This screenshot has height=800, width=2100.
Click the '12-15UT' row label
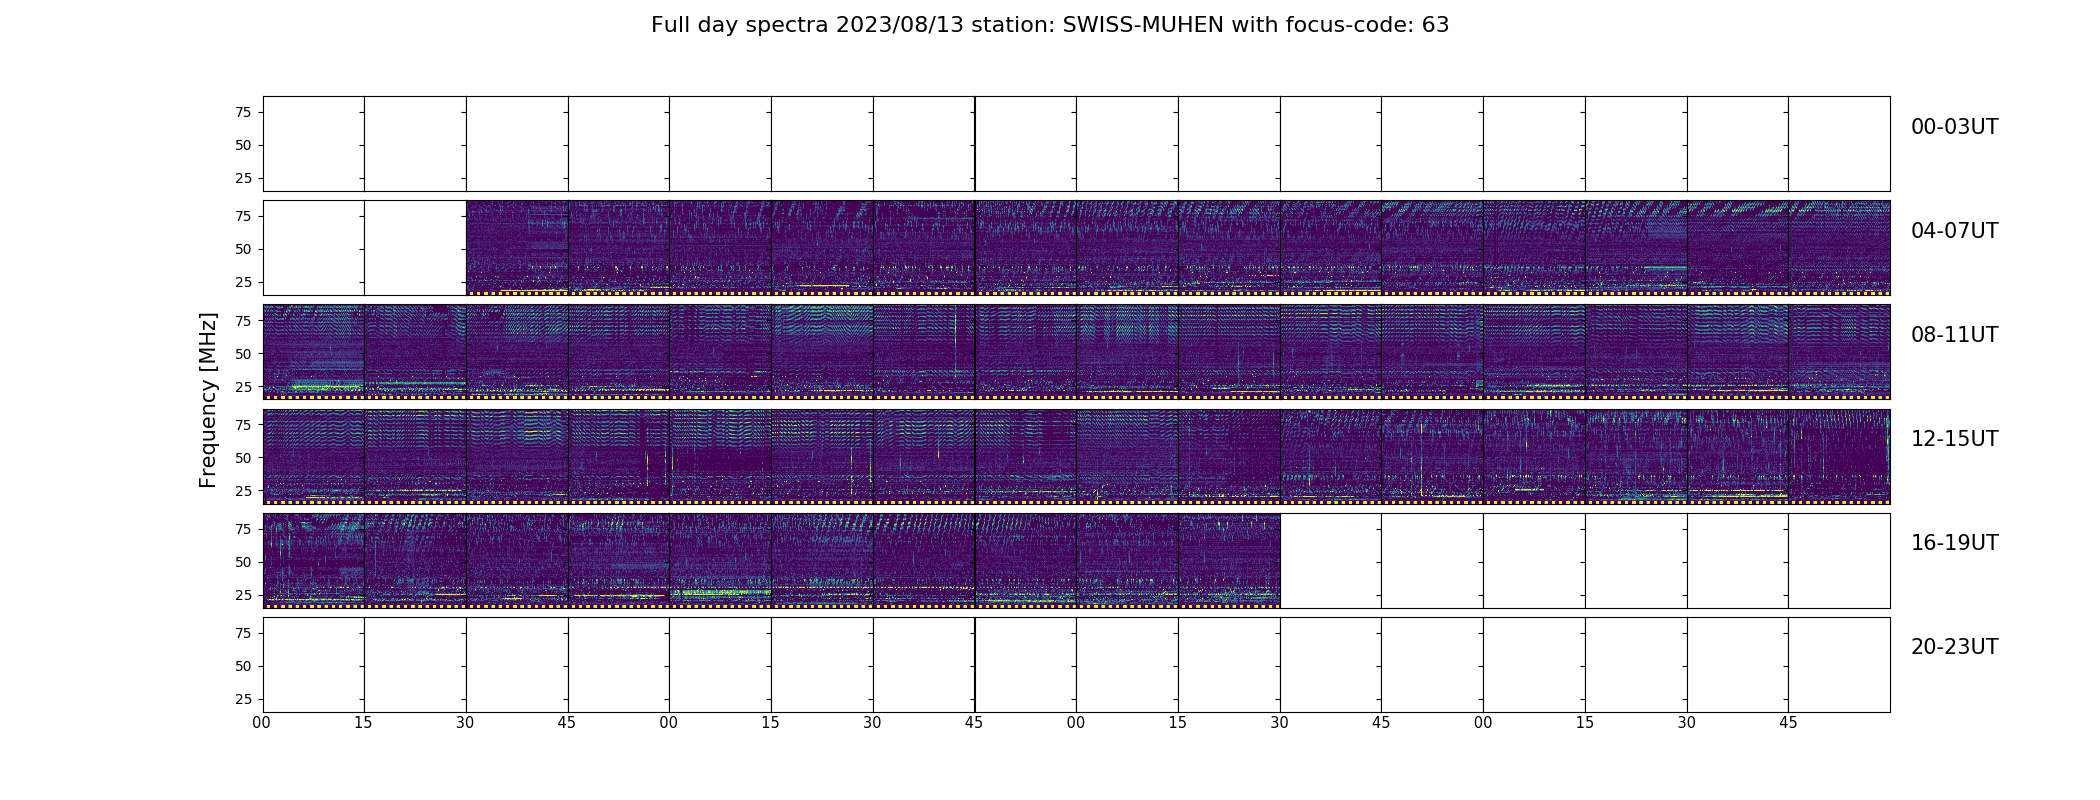point(1954,439)
